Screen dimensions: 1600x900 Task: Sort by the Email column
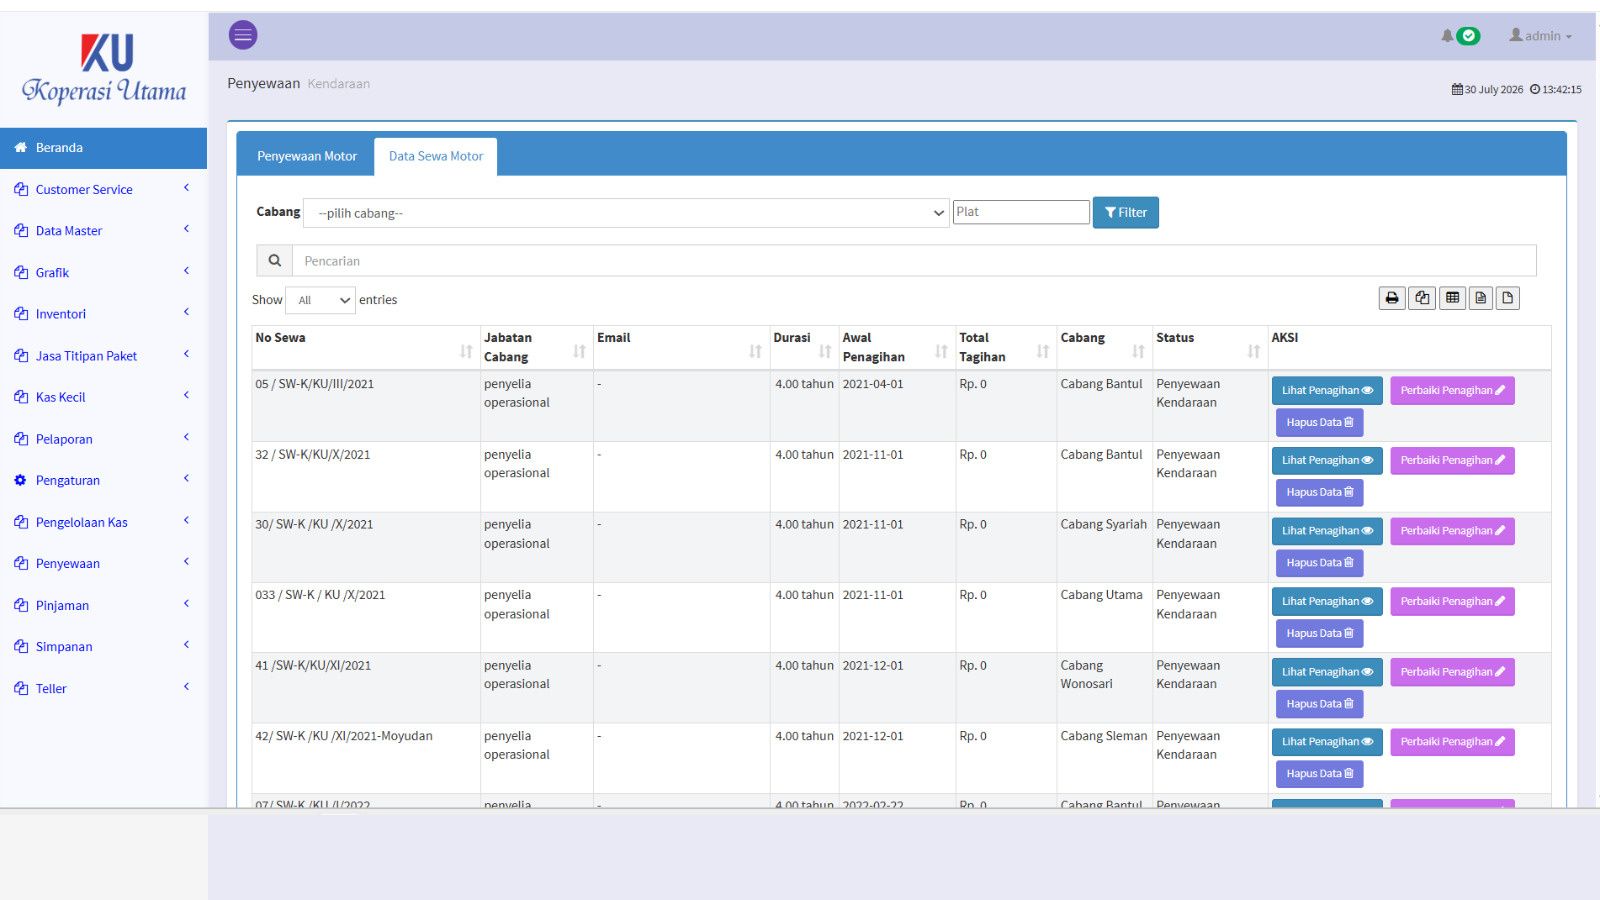click(x=681, y=347)
